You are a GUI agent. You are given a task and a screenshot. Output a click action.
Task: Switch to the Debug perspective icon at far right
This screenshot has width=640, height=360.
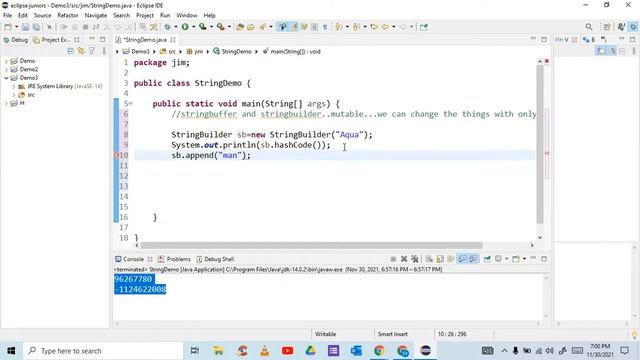[633, 27]
